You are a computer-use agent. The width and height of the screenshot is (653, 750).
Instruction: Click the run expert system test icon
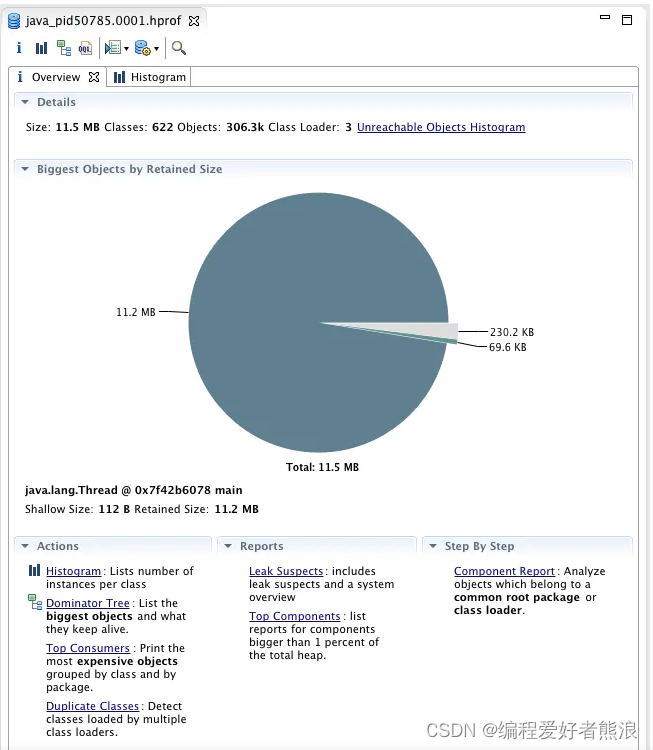point(113,48)
